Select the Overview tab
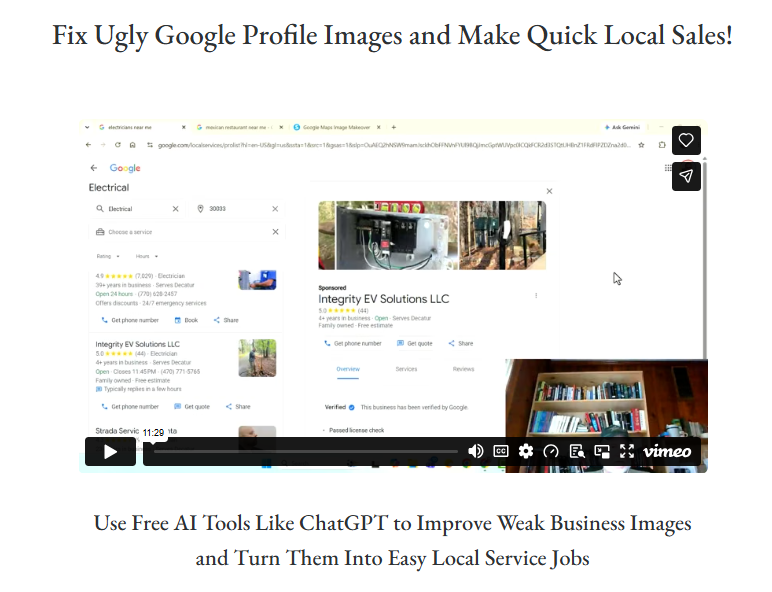The image size is (772, 592). click(x=348, y=369)
